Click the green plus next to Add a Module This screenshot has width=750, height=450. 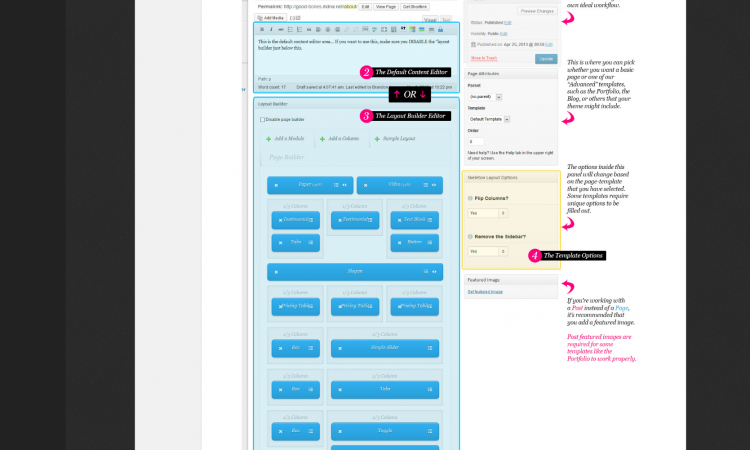[x=268, y=138]
